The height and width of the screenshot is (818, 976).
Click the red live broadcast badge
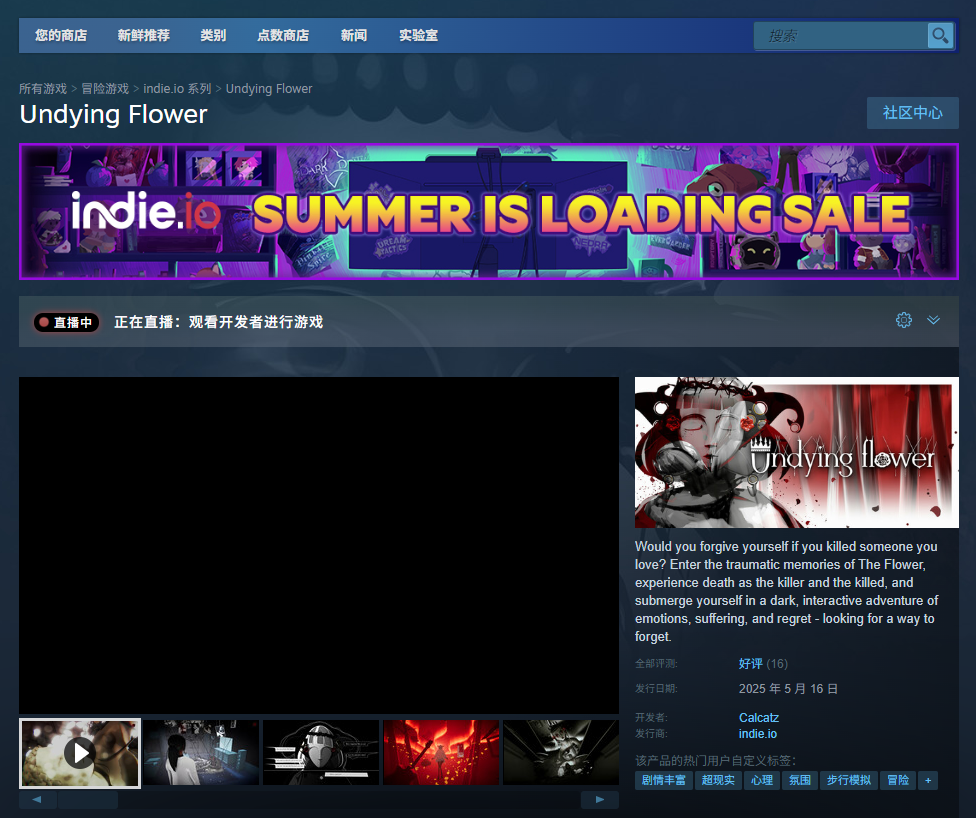66,322
